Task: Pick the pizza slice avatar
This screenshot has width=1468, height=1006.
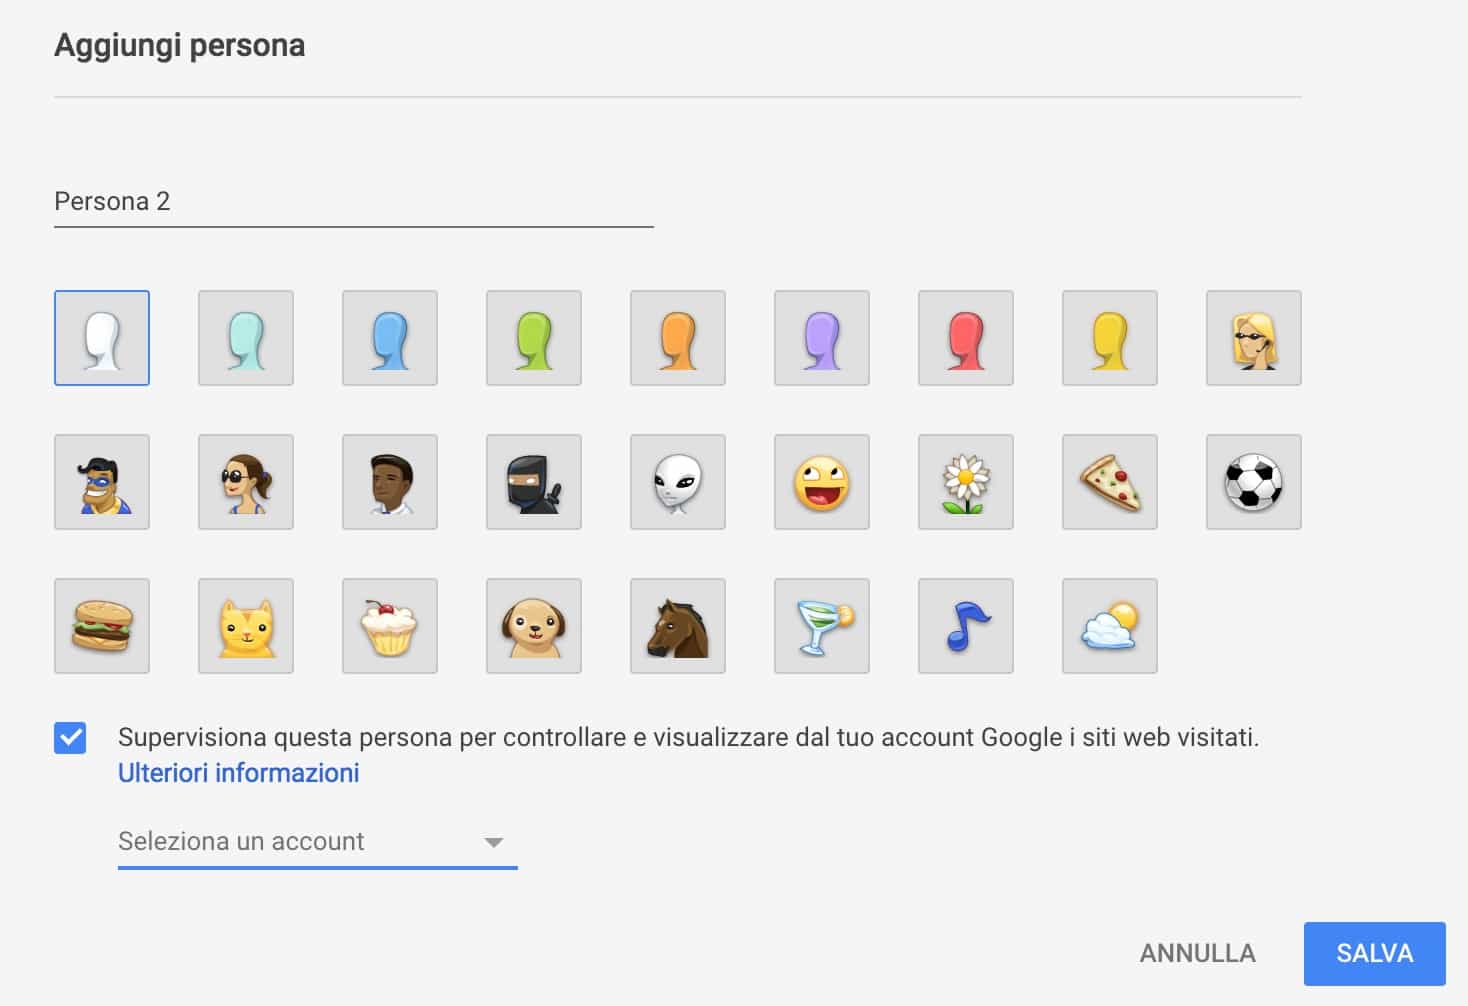Action: [x=1110, y=482]
